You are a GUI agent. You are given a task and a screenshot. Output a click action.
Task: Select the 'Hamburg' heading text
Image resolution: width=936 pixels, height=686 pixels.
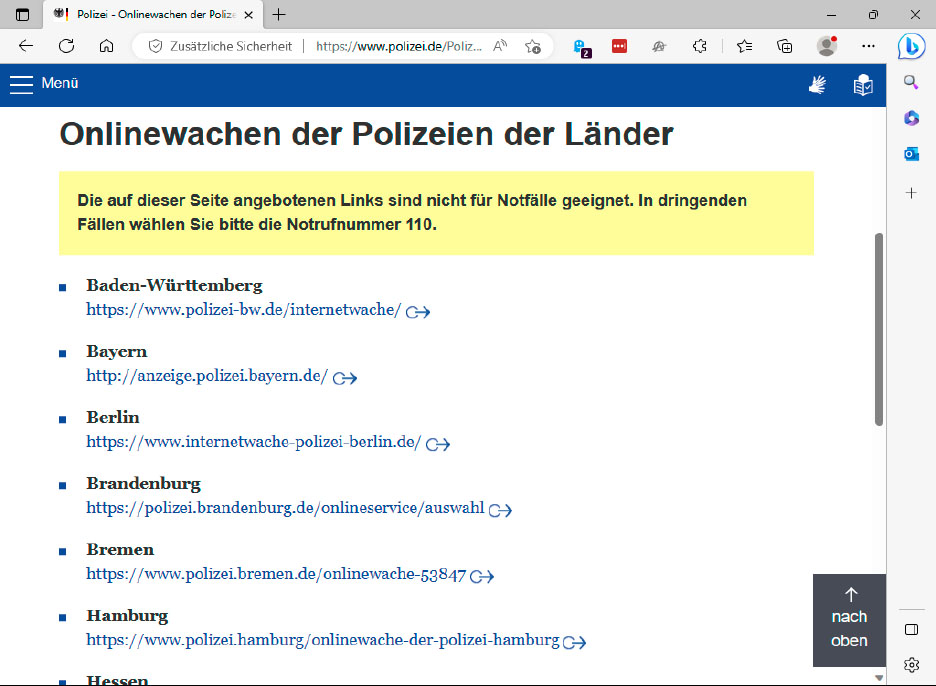coord(127,616)
